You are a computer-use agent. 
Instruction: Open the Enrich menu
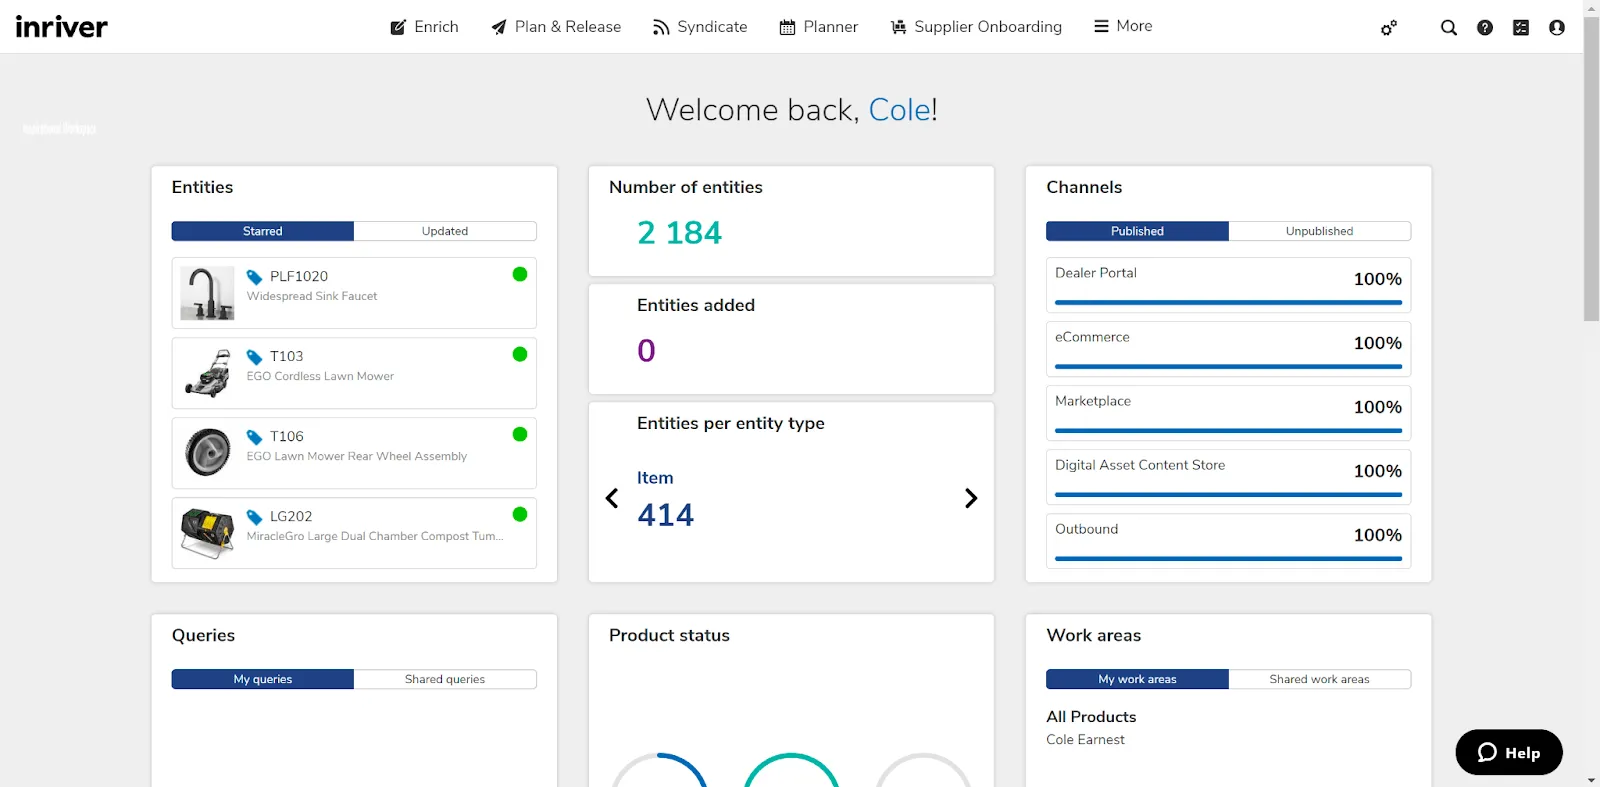(x=424, y=27)
